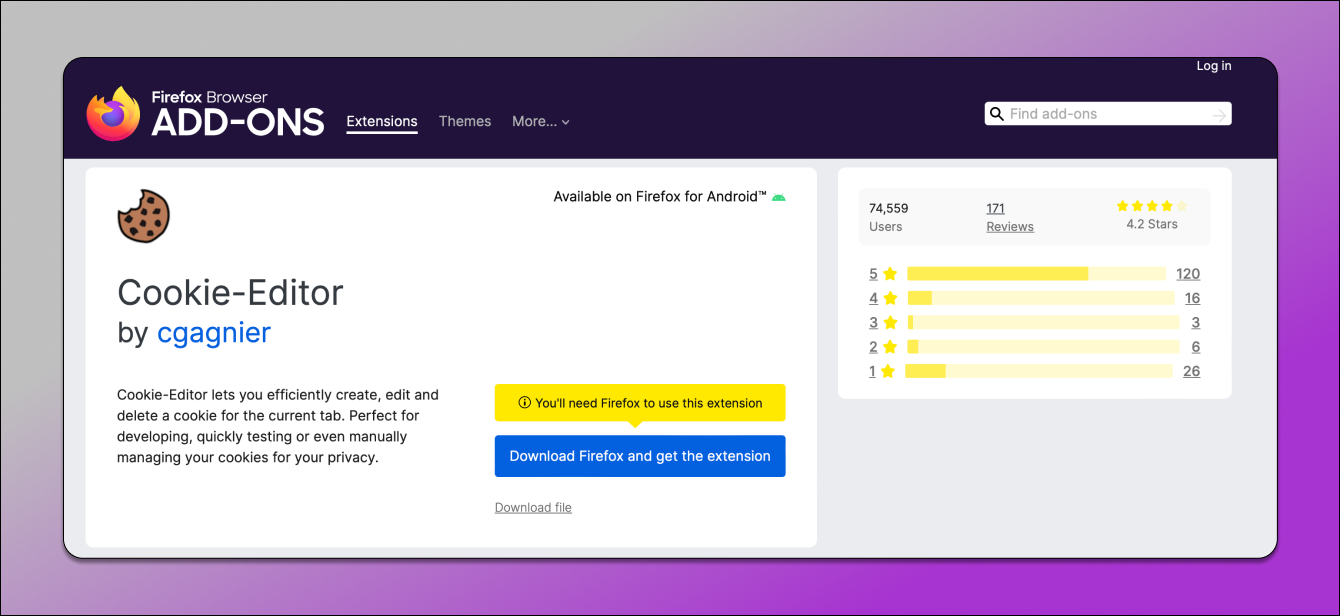Click Download Firefox and get the extension
The height and width of the screenshot is (616, 1340).
point(640,456)
